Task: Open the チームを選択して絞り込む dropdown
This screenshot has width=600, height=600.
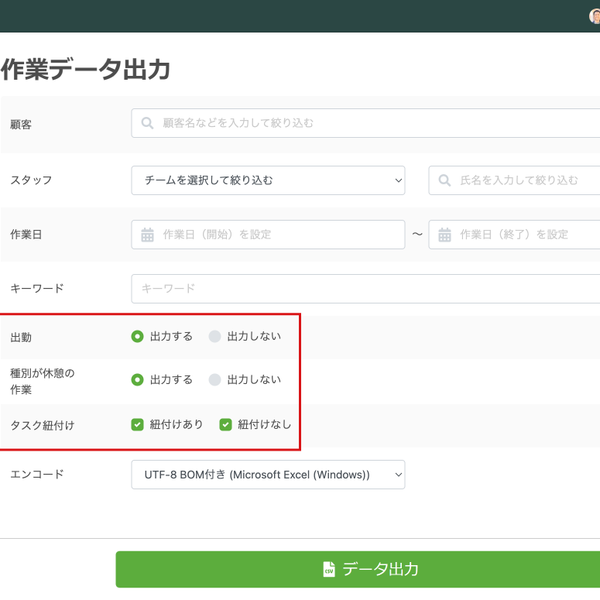Action: [268, 180]
